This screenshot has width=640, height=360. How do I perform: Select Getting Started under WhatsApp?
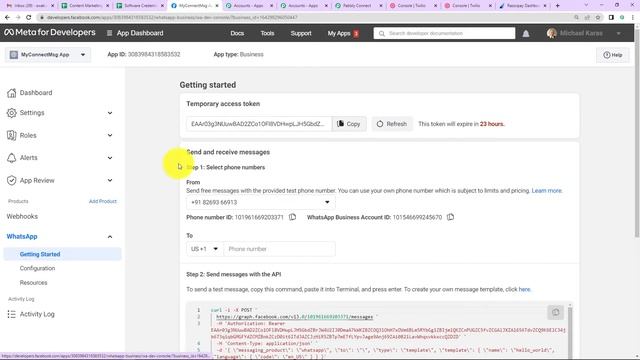[62, 254]
